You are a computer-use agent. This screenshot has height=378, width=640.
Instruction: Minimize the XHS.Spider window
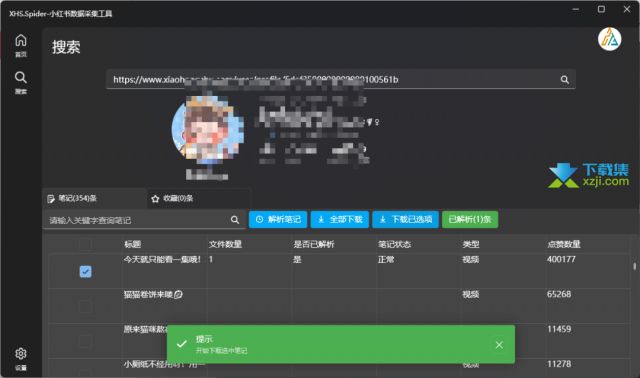point(576,9)
